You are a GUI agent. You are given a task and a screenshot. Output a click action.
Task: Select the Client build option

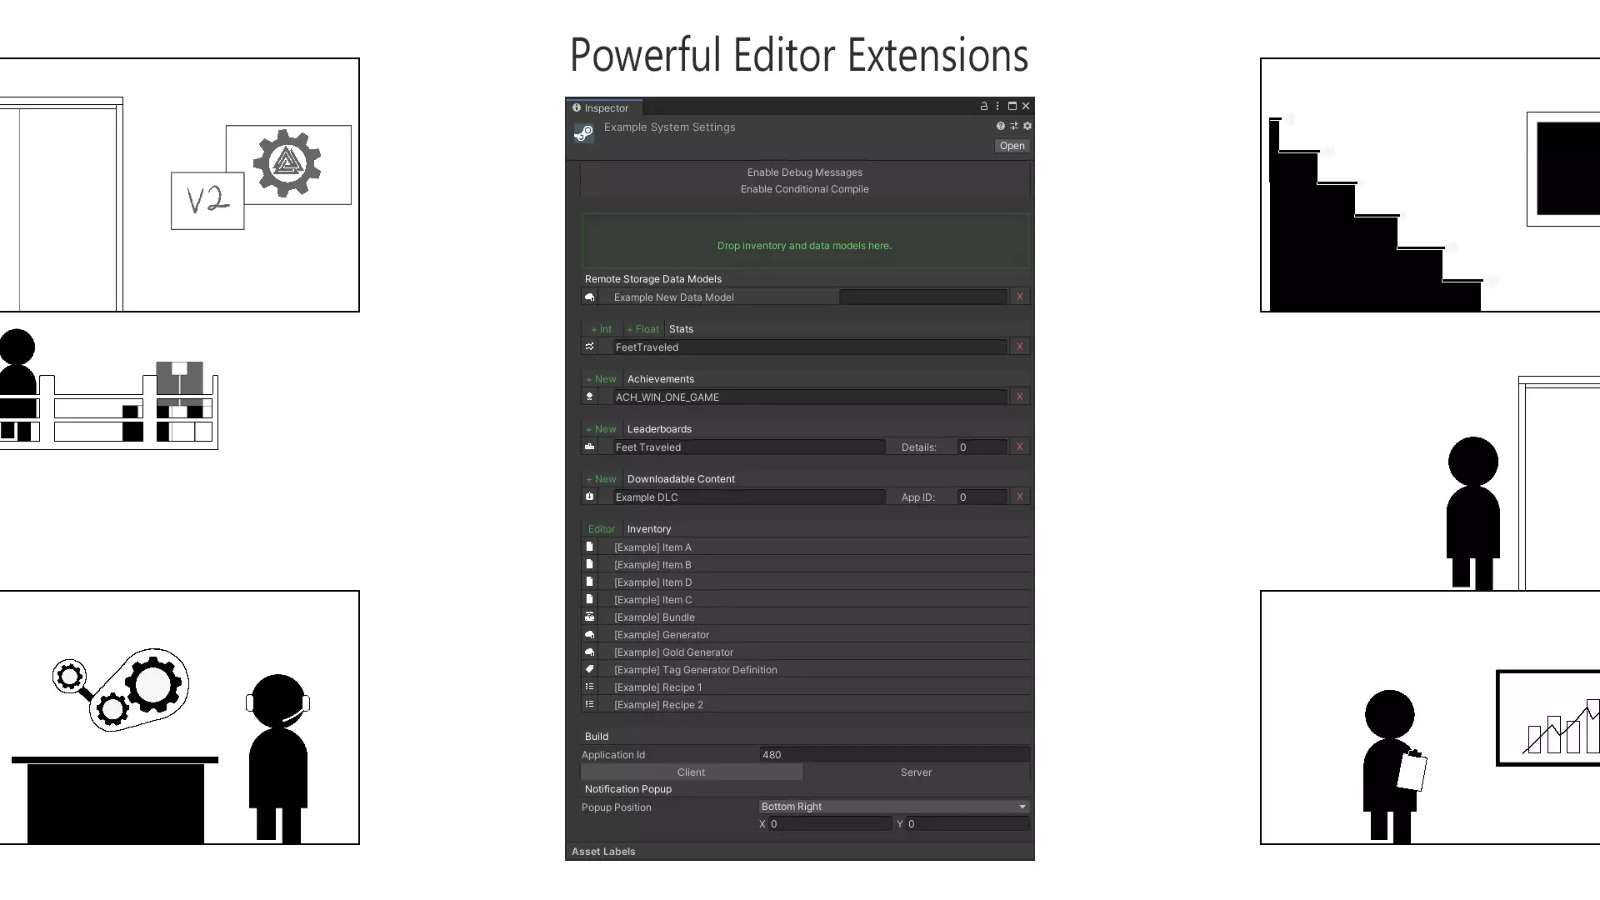(691, 772)
